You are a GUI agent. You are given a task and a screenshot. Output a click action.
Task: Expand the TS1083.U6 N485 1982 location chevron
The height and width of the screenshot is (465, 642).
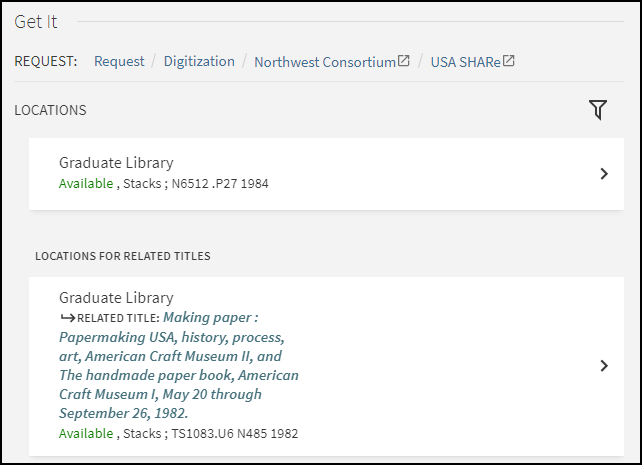point(603,366)
